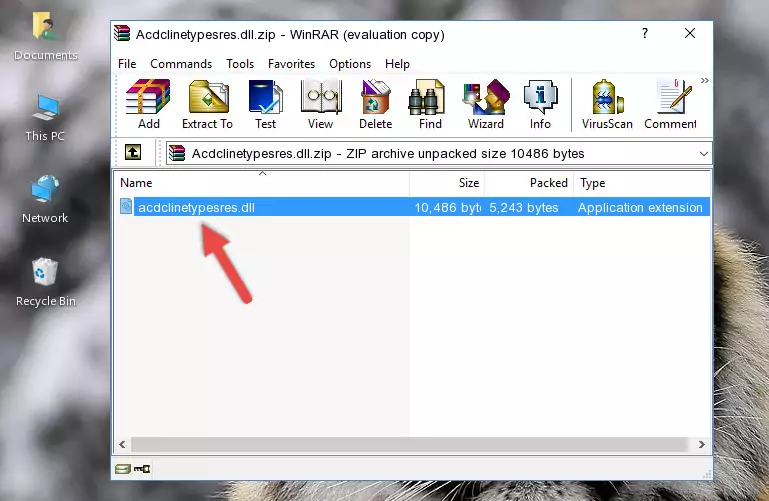Viewport: 769px width, 501px height.
Task: Click the Application extension type cell
Action: pyautogui.click(x=640, y=207)
